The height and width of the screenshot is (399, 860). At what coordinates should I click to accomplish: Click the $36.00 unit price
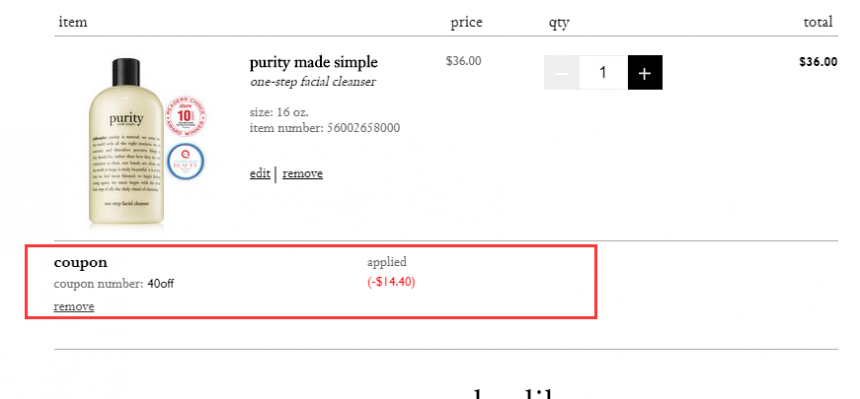[x=463, y=61]
